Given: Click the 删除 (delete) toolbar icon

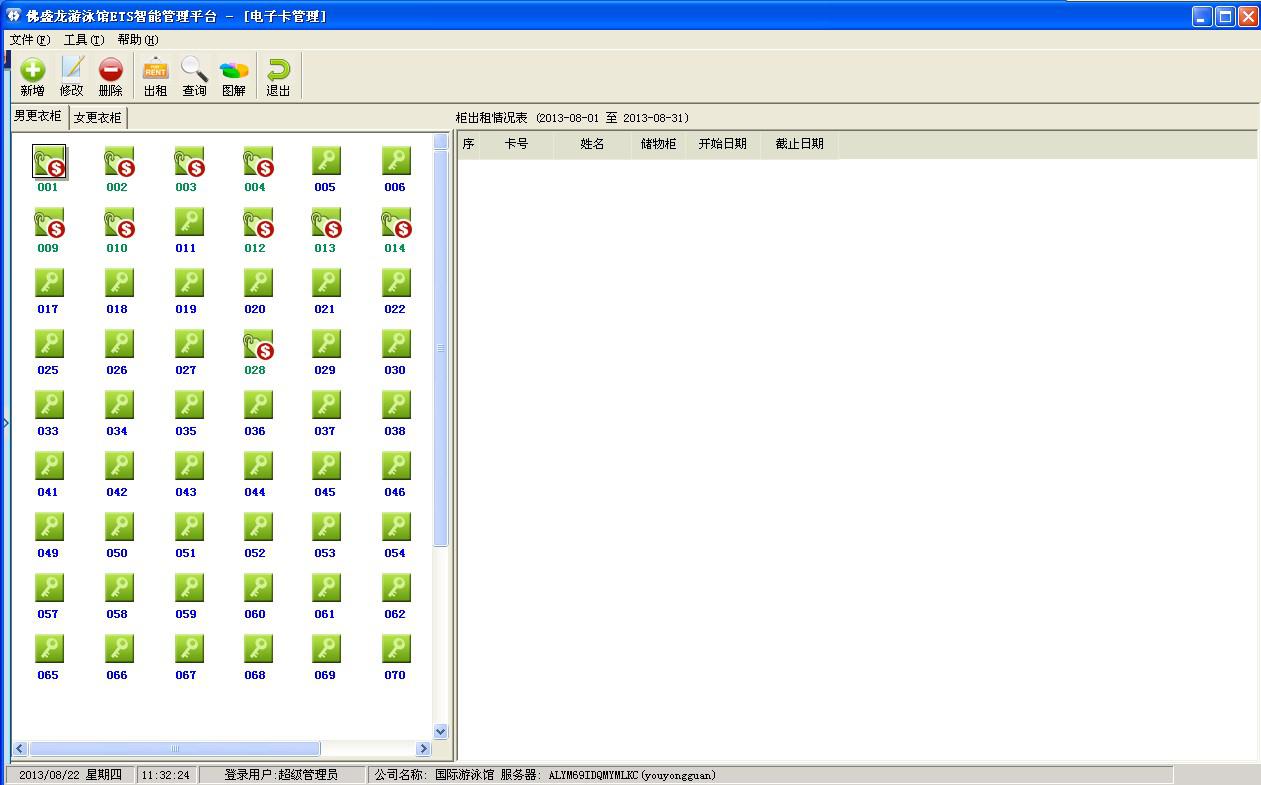Looking at the screenshot, I should [x=111, y=76].
